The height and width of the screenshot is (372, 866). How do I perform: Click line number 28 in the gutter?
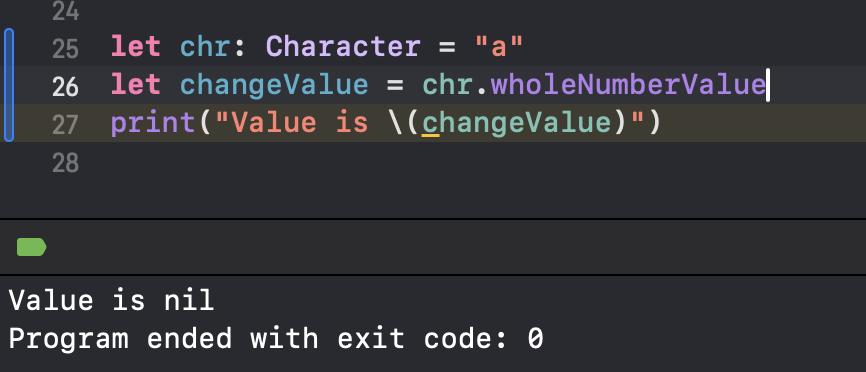point(65,162)
